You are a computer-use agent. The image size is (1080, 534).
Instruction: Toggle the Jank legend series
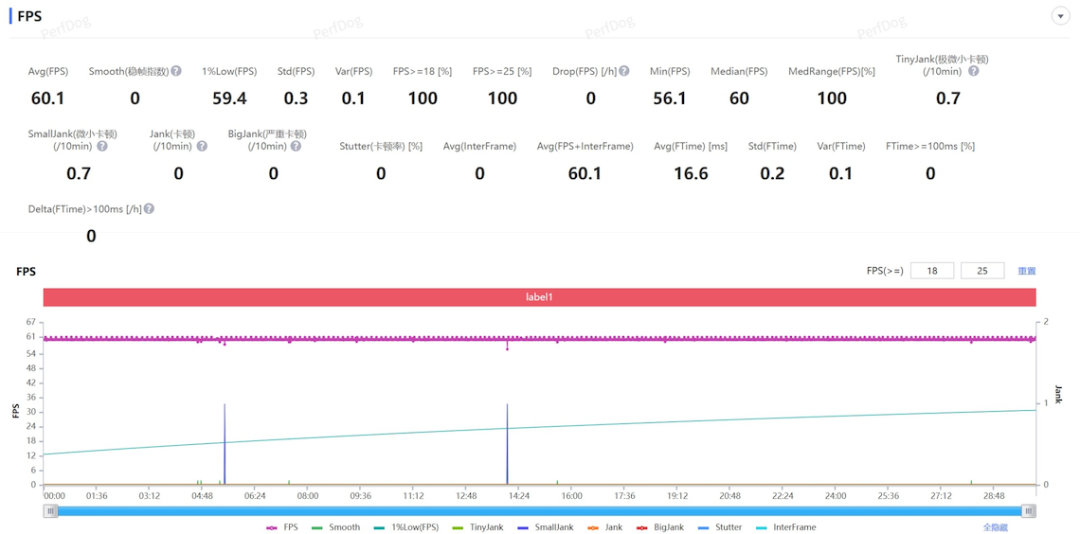603,527
